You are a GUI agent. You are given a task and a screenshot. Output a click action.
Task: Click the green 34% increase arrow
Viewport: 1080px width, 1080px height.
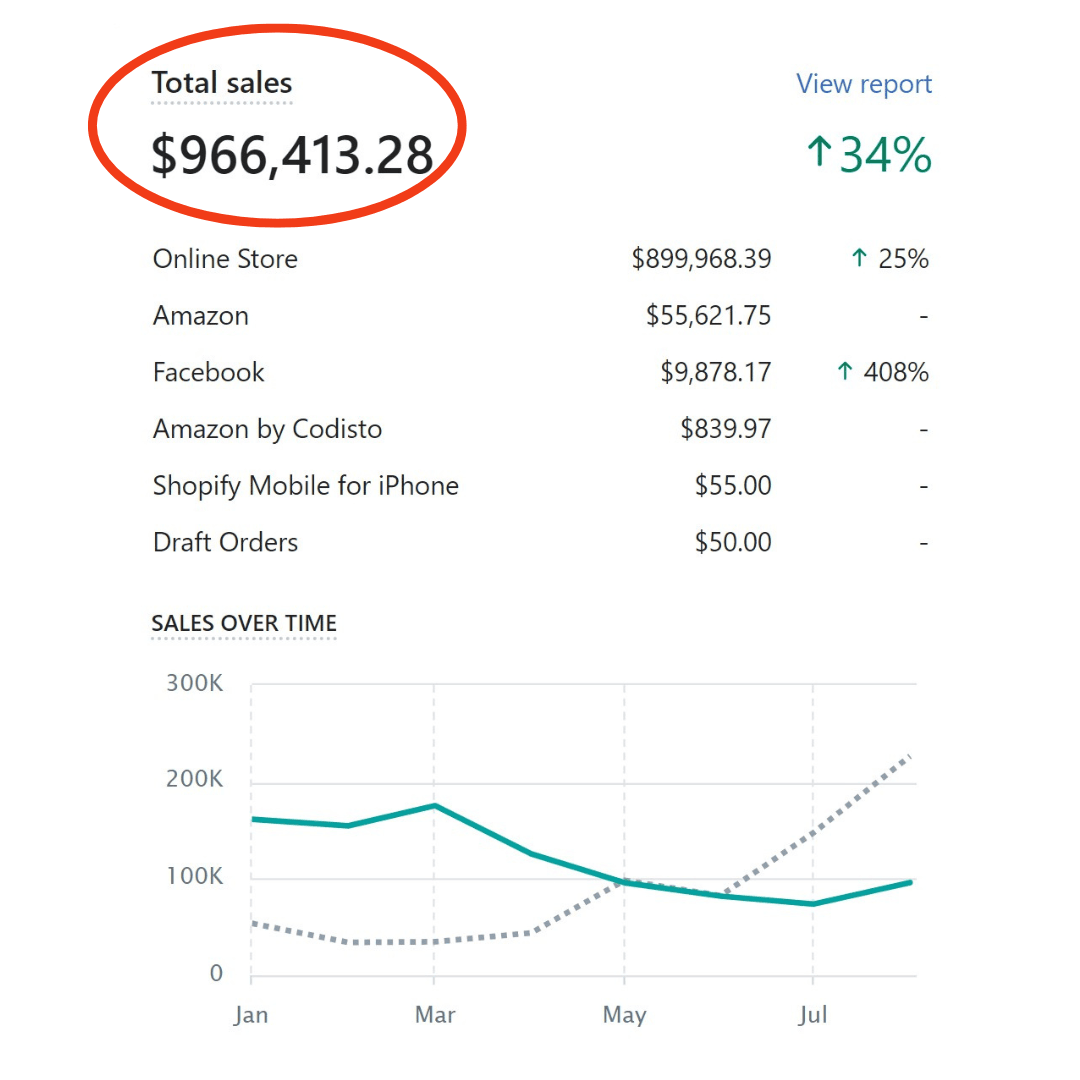coord(819,153)
